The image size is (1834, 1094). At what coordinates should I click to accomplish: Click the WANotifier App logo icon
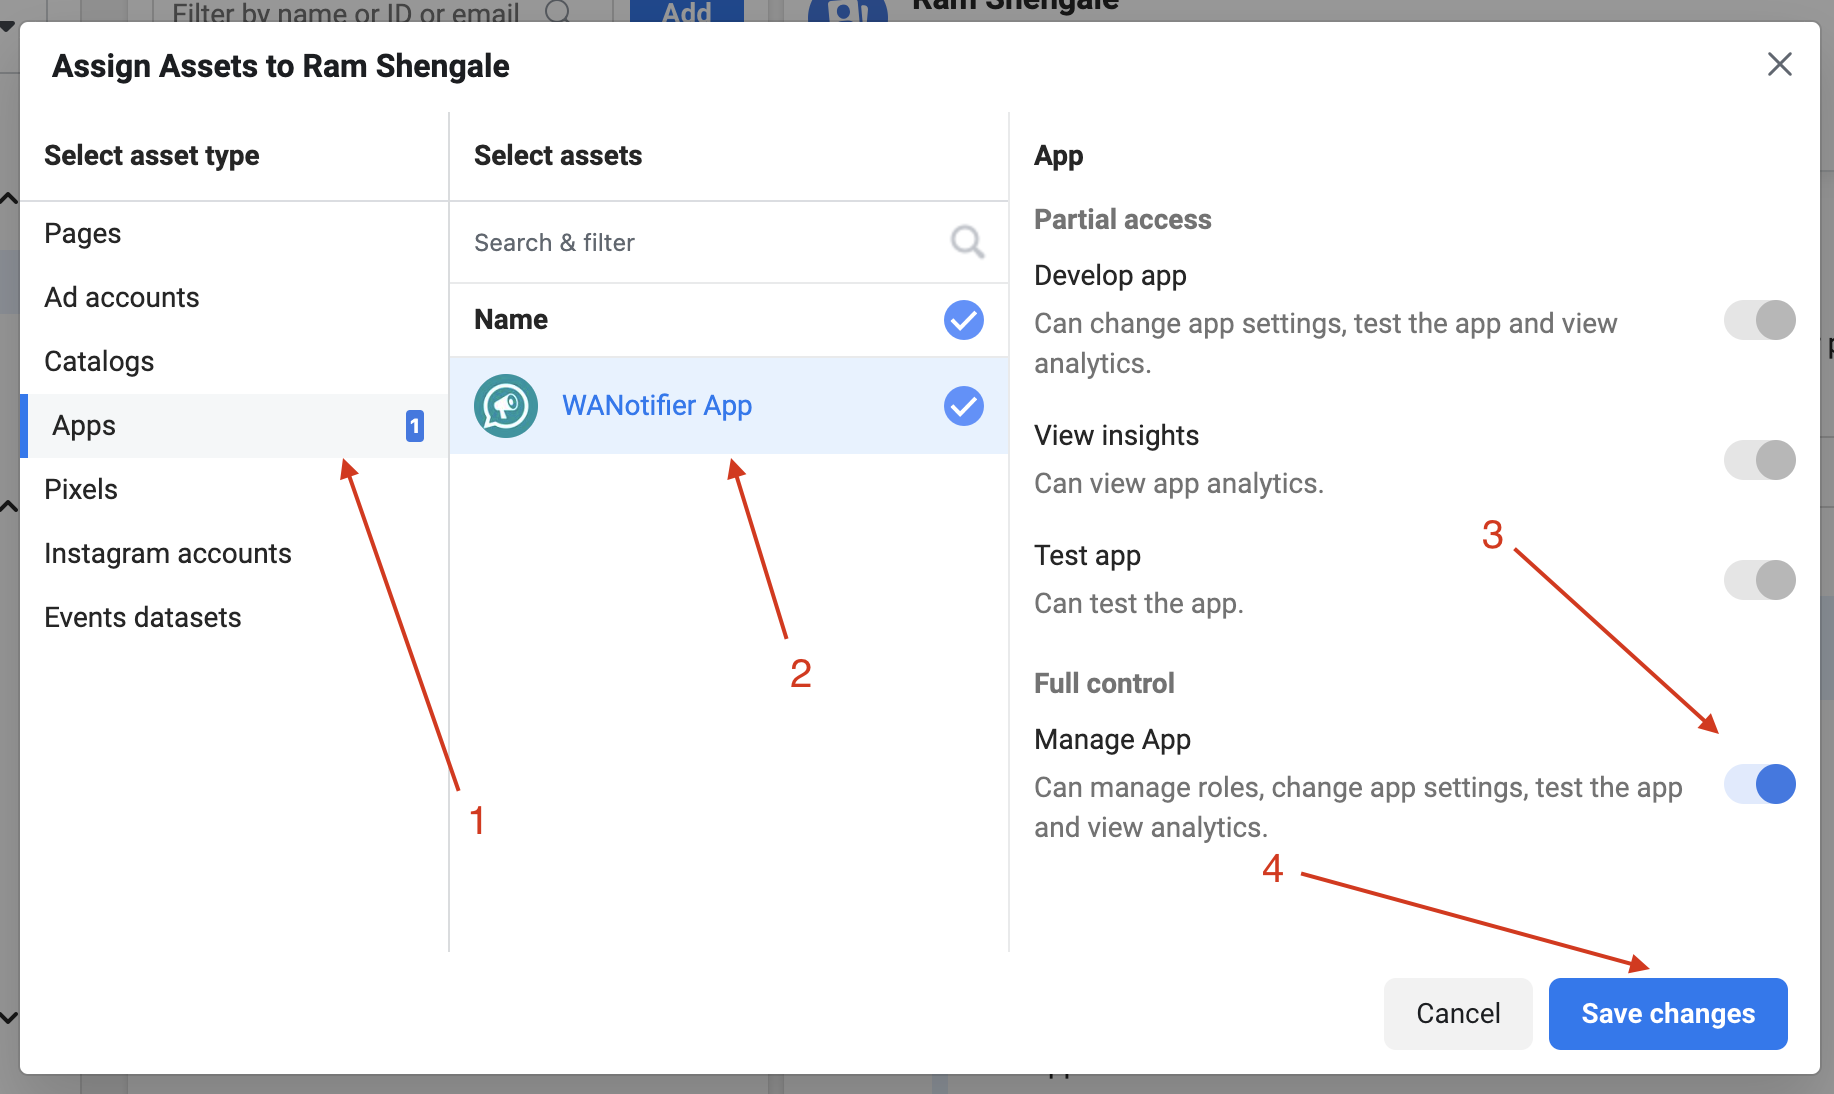(506, 406)
